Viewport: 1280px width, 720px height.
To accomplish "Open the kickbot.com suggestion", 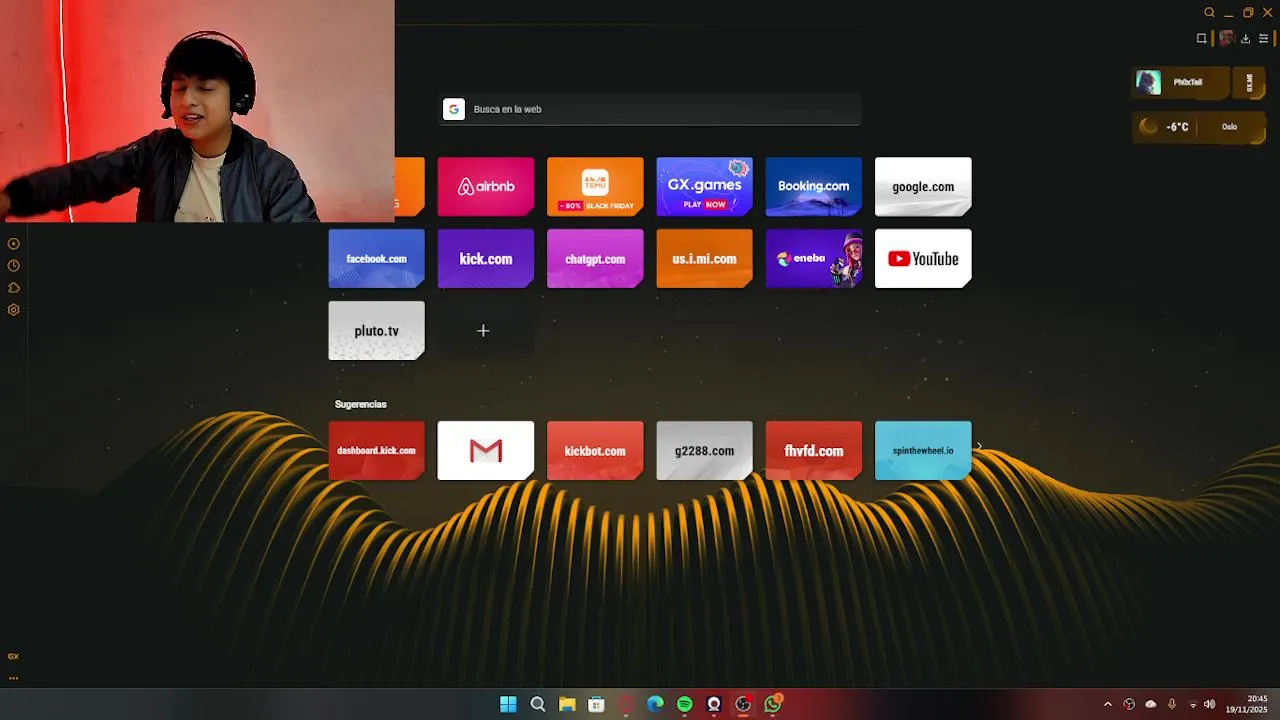I will pyautogui.click(x=595, y=450).
